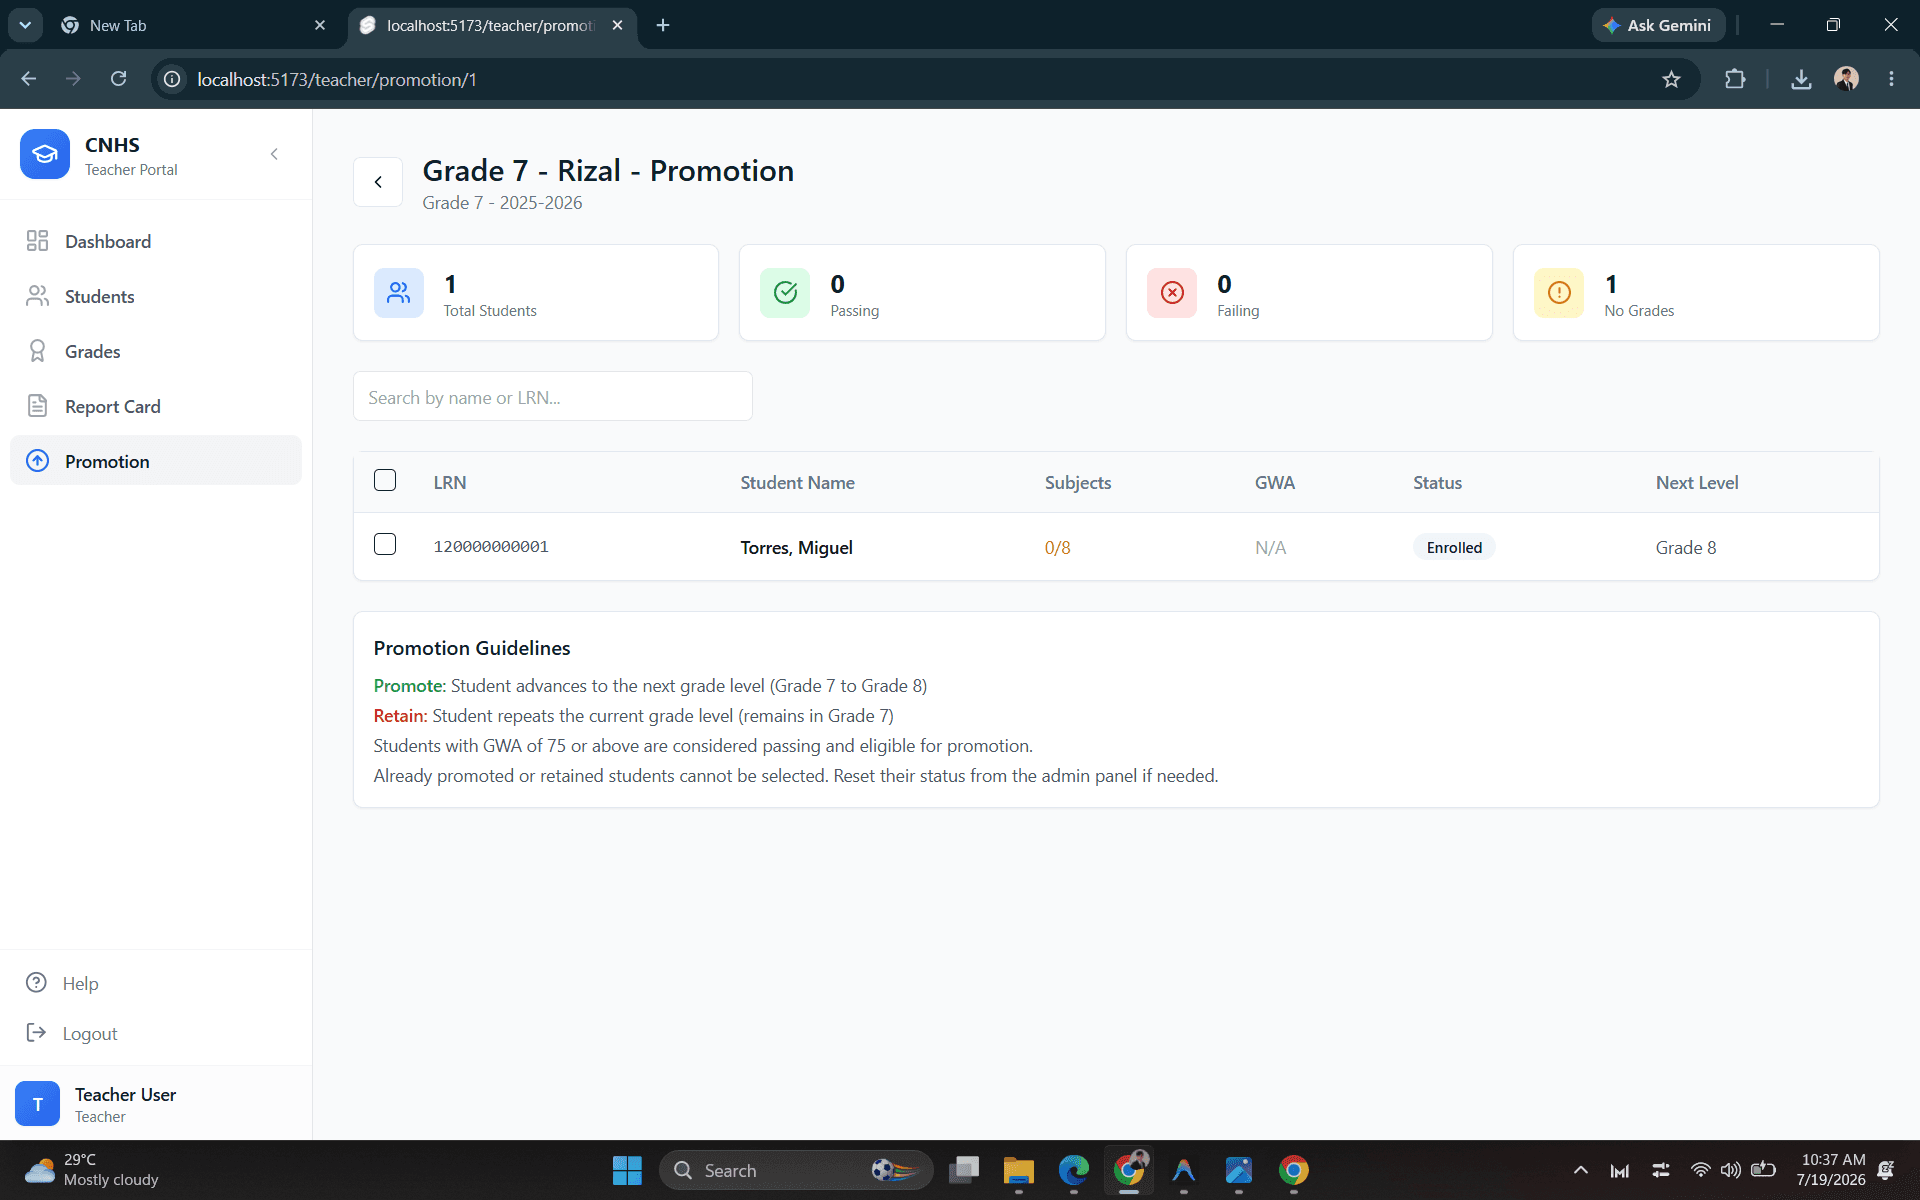
Task: Go to Students in the sidebar
Action: (156, 296)
